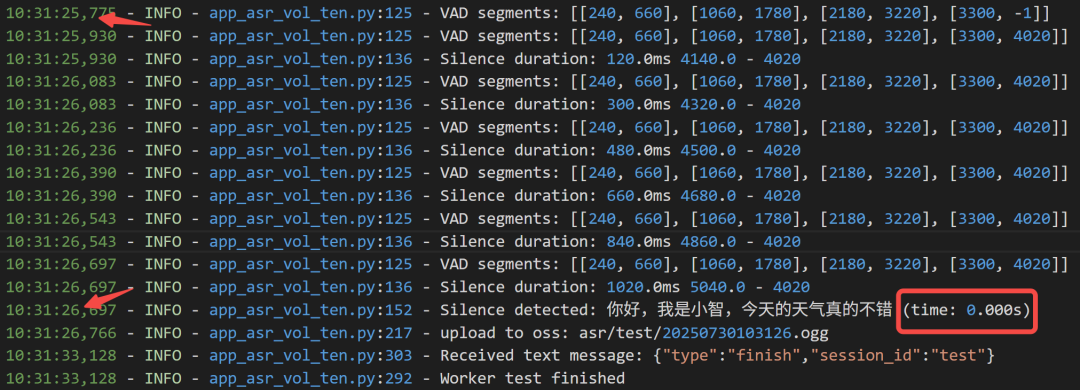The width and height of the screenshot is (1080, 390).
Task: Click the first 10:31:33,128 timestamp
Action: click(61, 356)
